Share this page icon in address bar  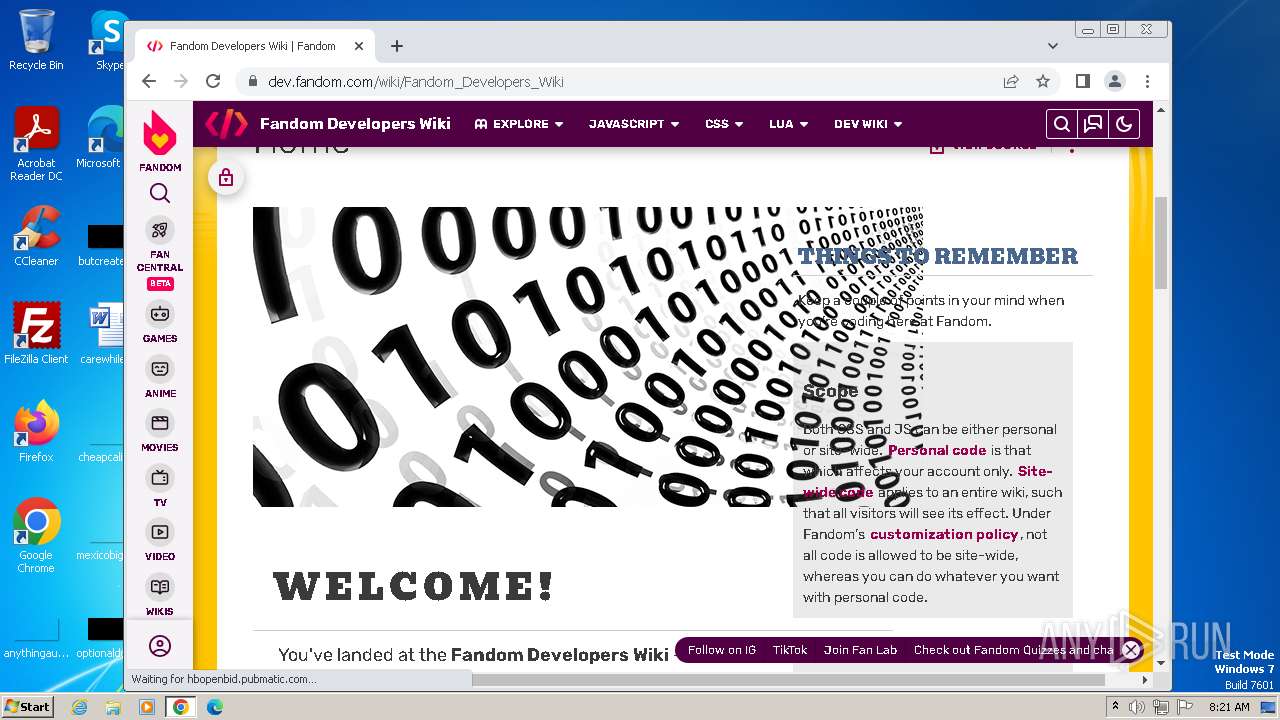click(x=1011, y=81)
